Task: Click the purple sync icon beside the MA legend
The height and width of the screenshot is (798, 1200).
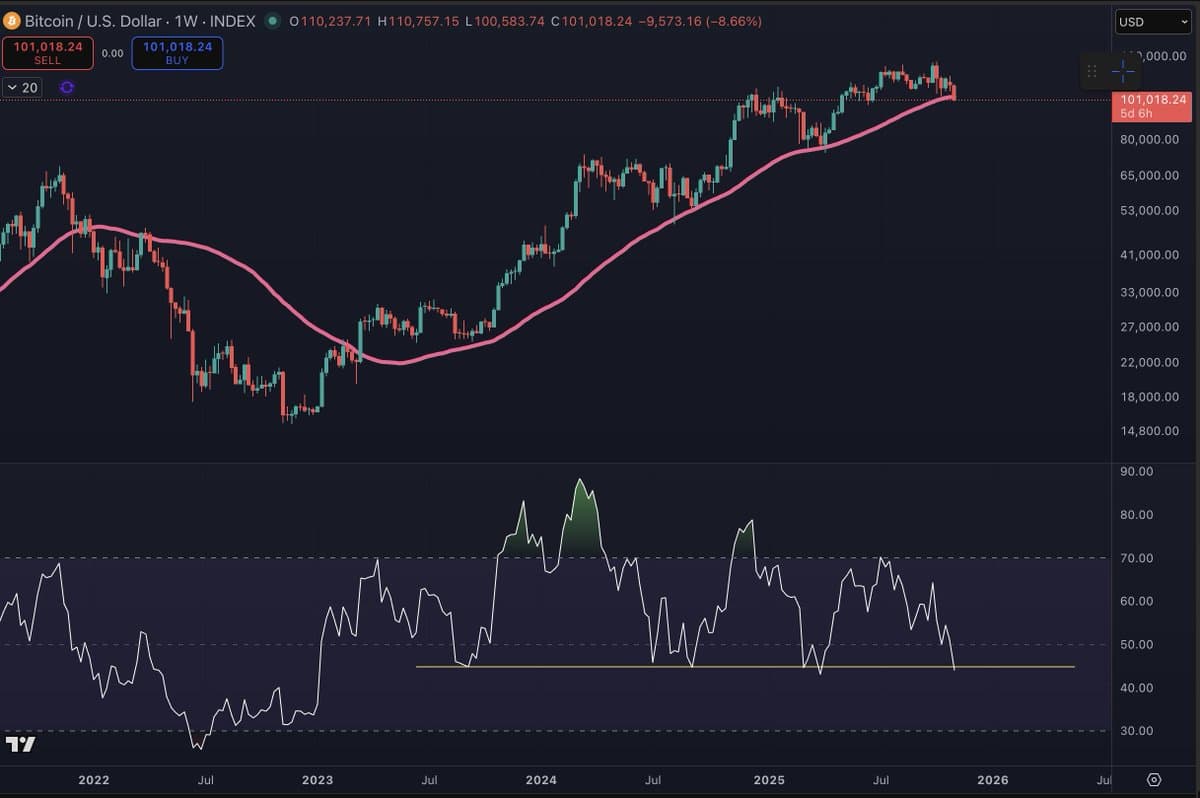Action: (66, 88)
